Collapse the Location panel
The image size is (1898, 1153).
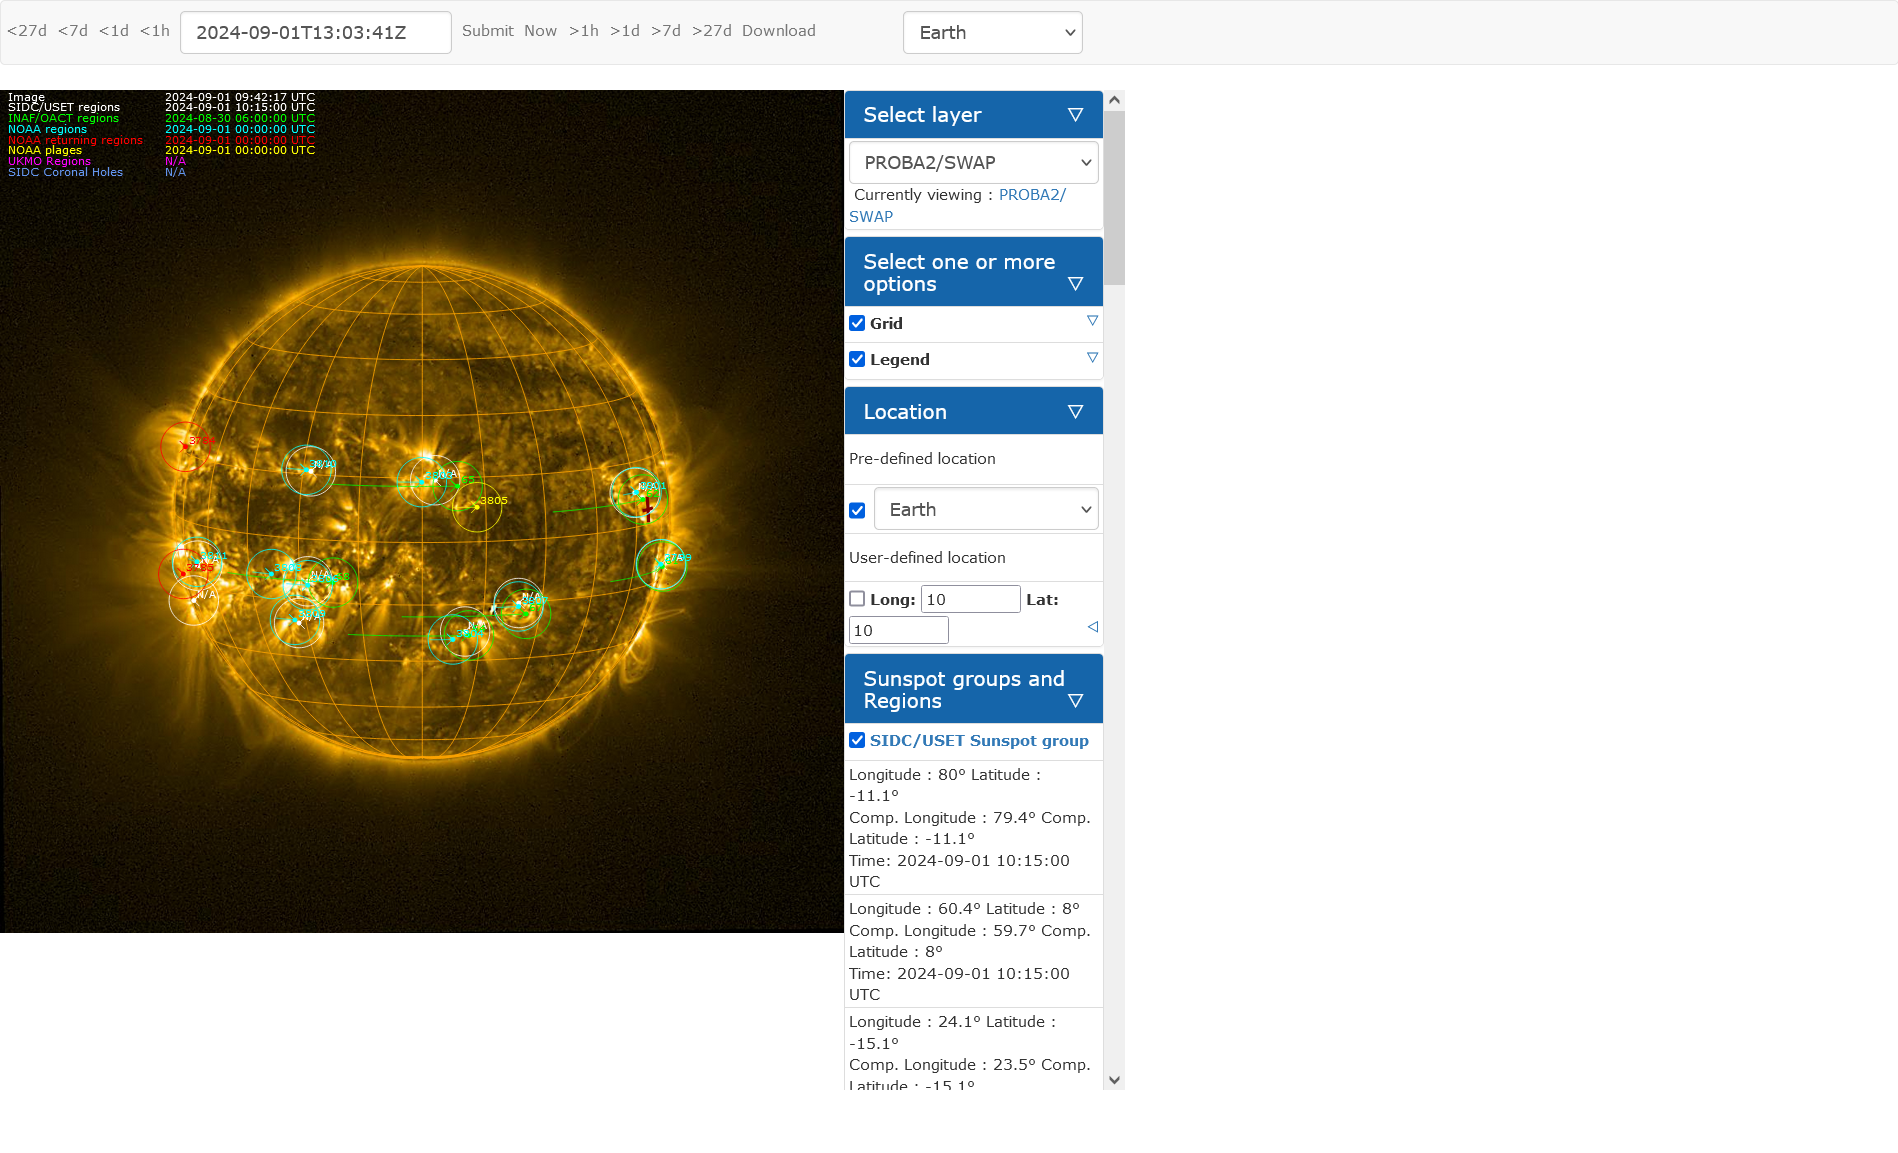point(1075,411)
